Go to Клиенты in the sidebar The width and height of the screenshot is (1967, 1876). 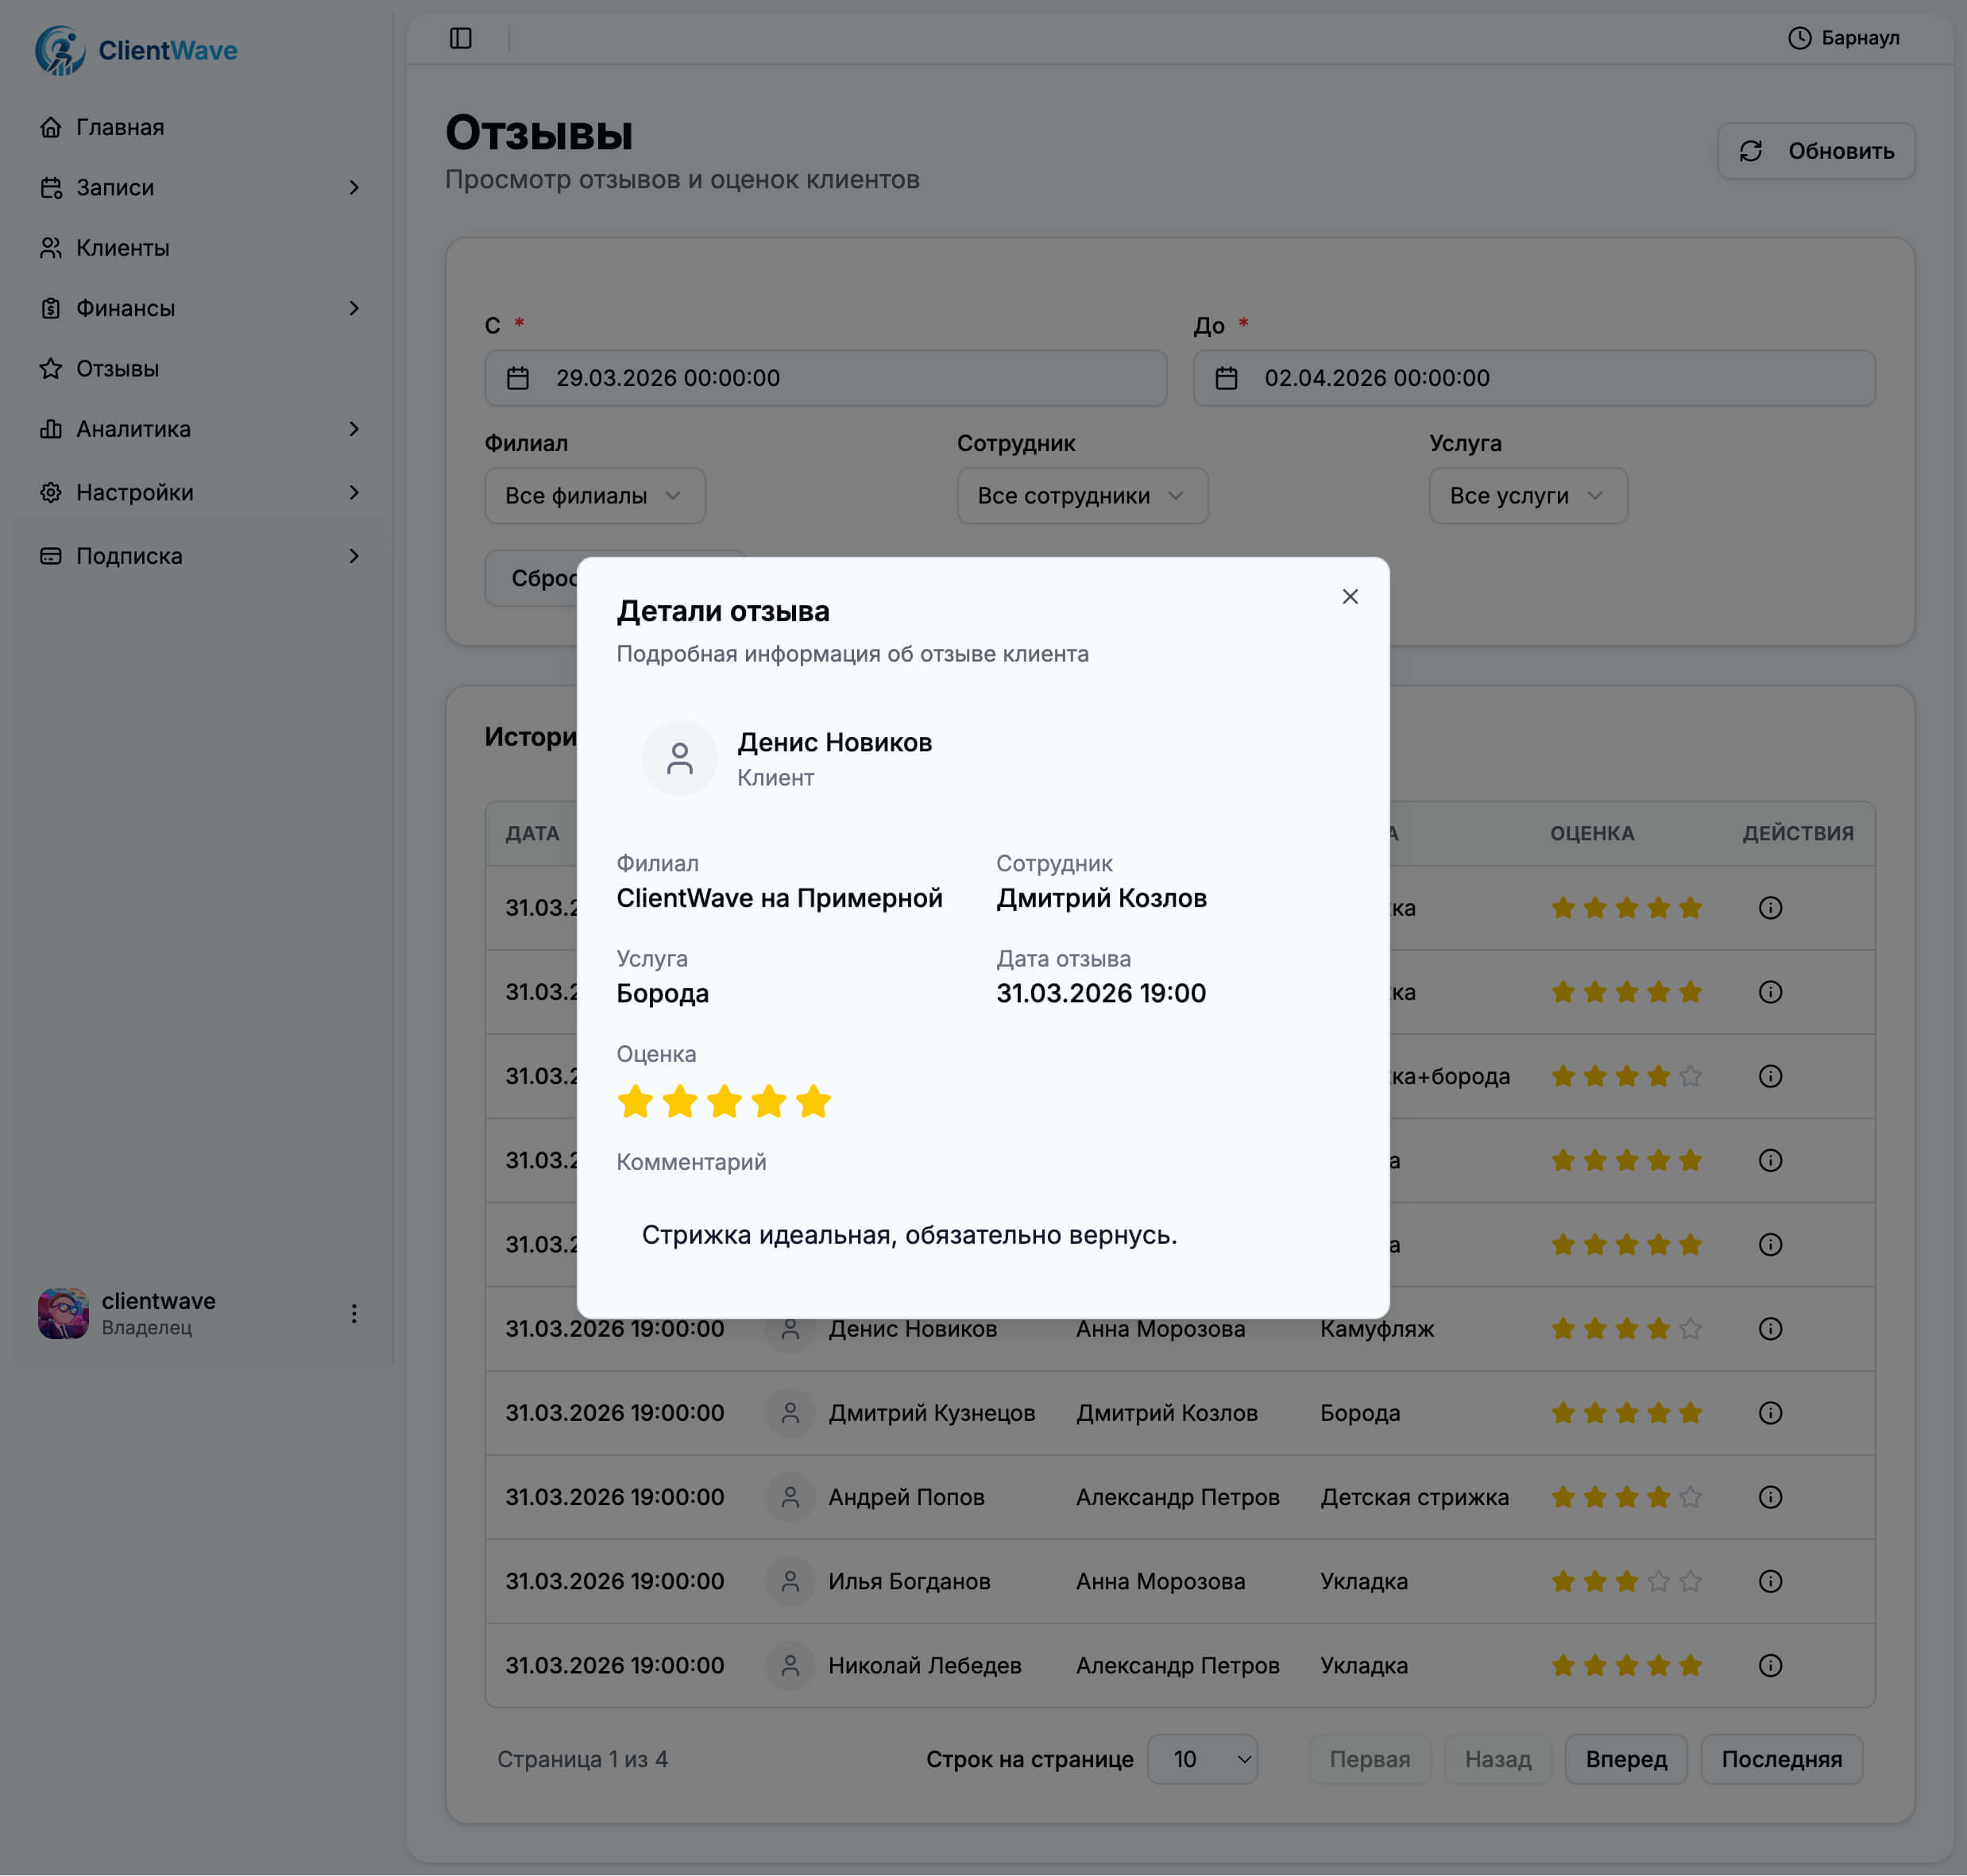(122, 248)
